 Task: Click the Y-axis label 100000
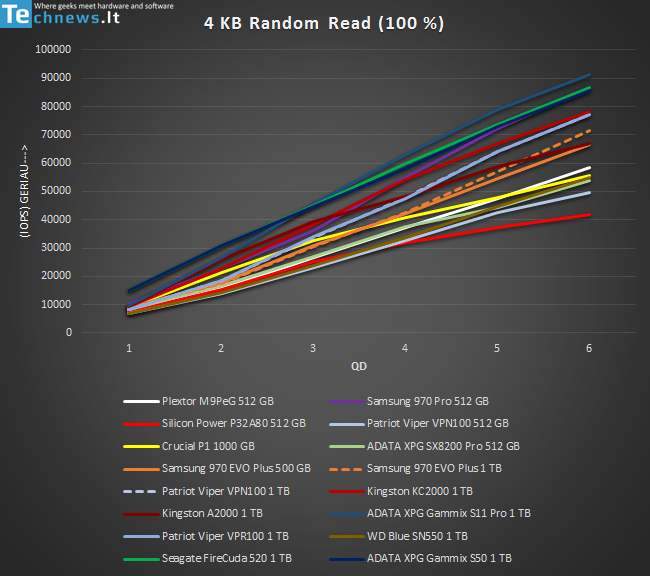click(53, 49)
